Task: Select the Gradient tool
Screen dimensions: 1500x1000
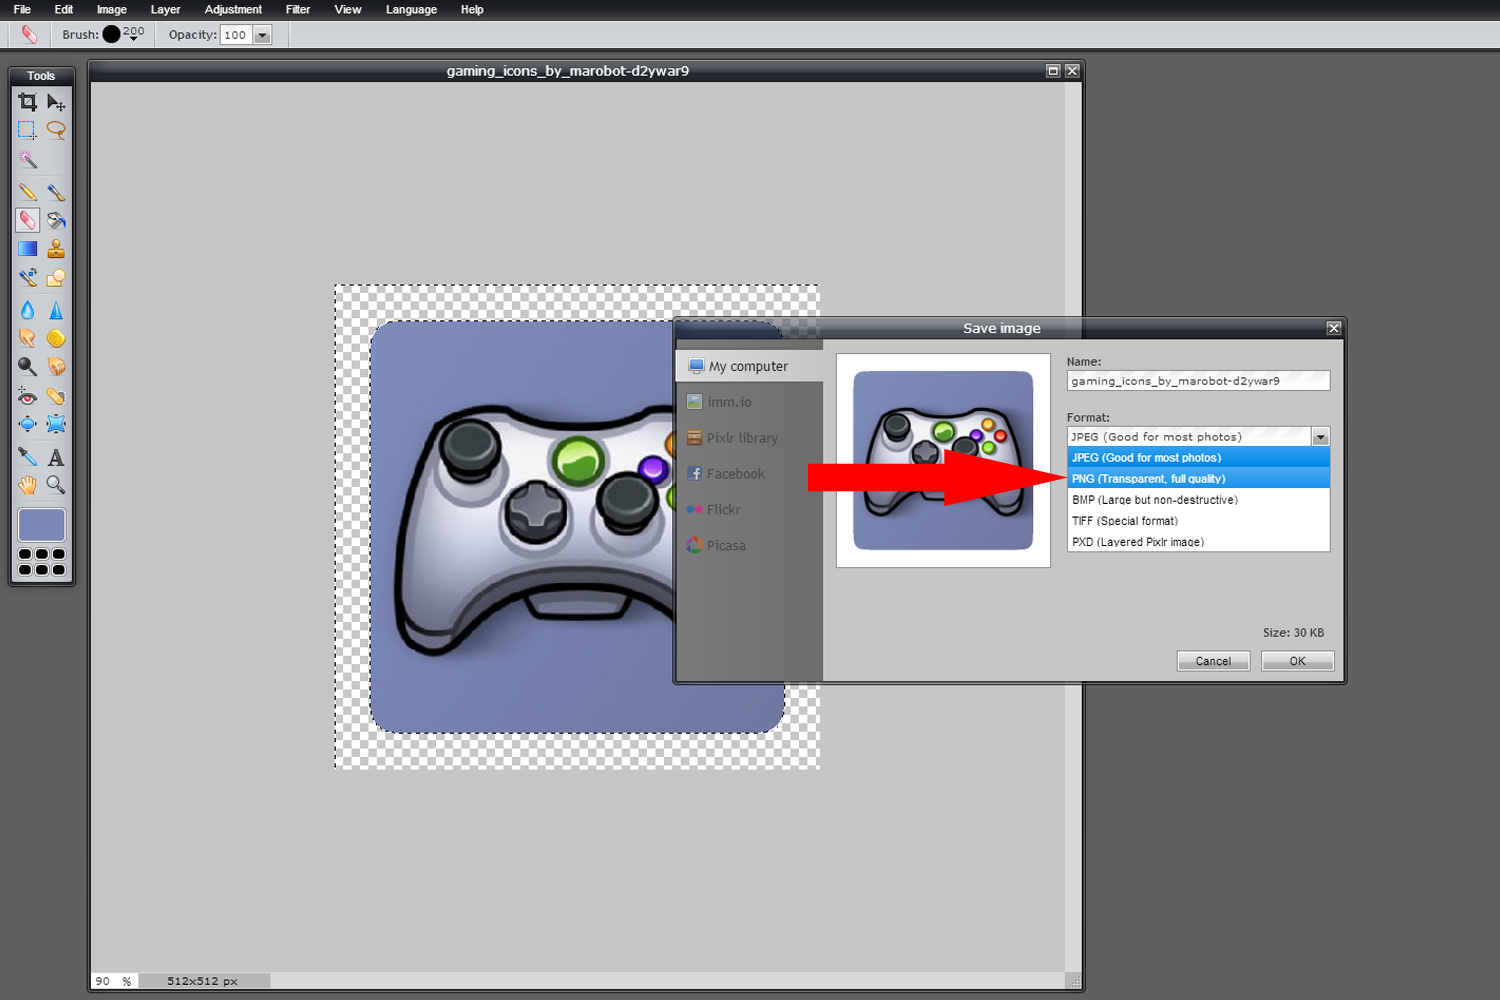Action: pyautogui.click(x=27, y=249)
